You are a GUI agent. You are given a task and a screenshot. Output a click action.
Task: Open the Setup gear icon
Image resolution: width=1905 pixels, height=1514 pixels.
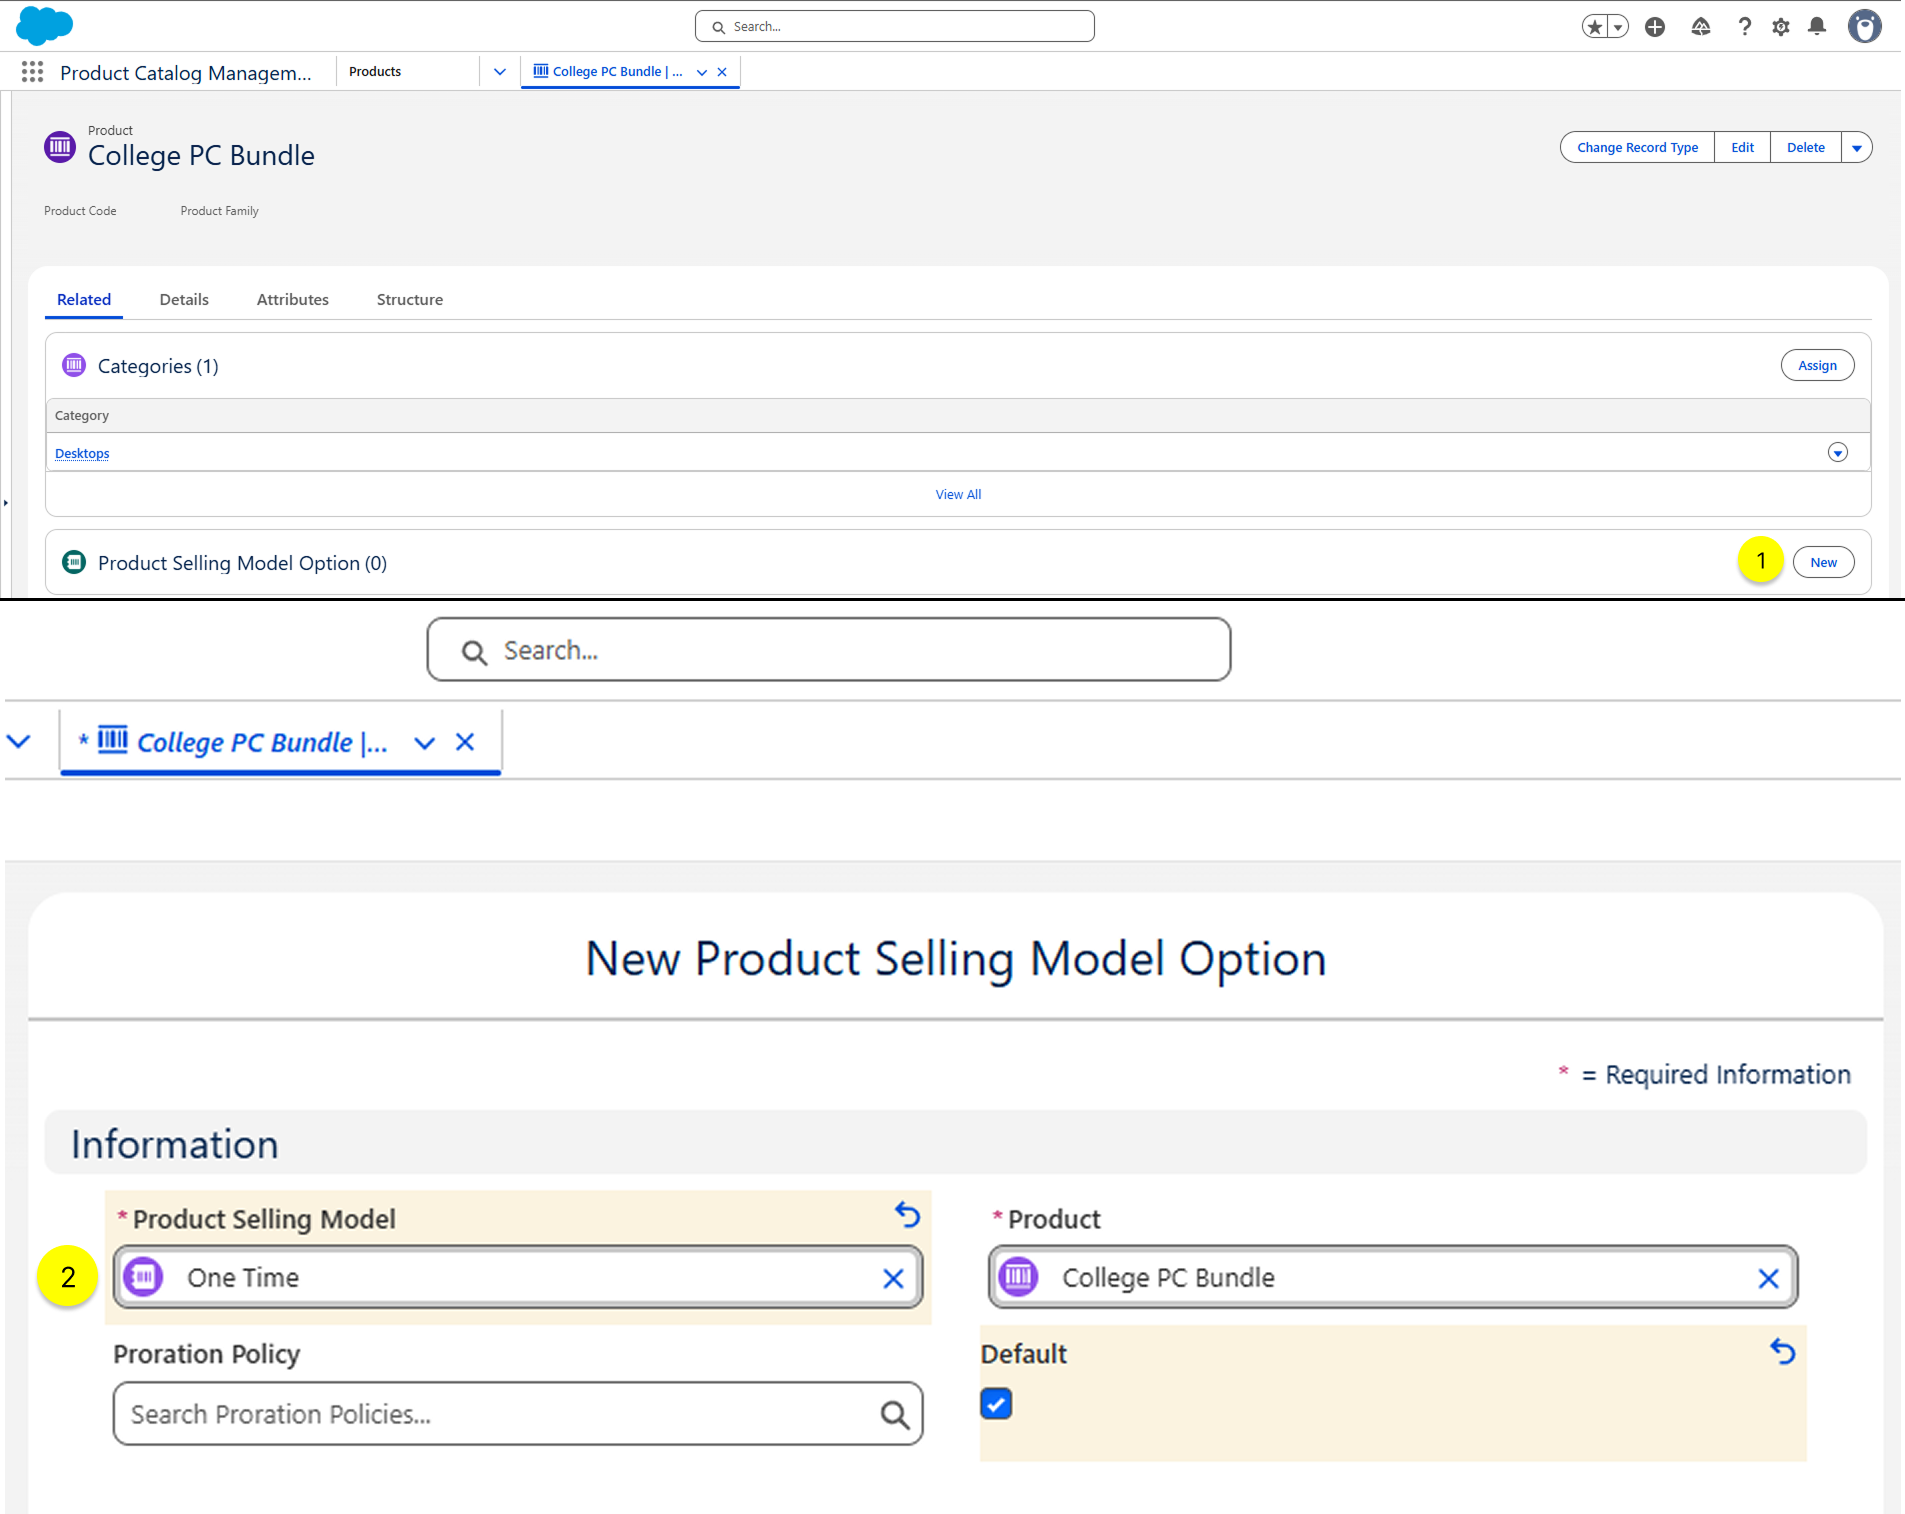click(x=1780, y=27)
